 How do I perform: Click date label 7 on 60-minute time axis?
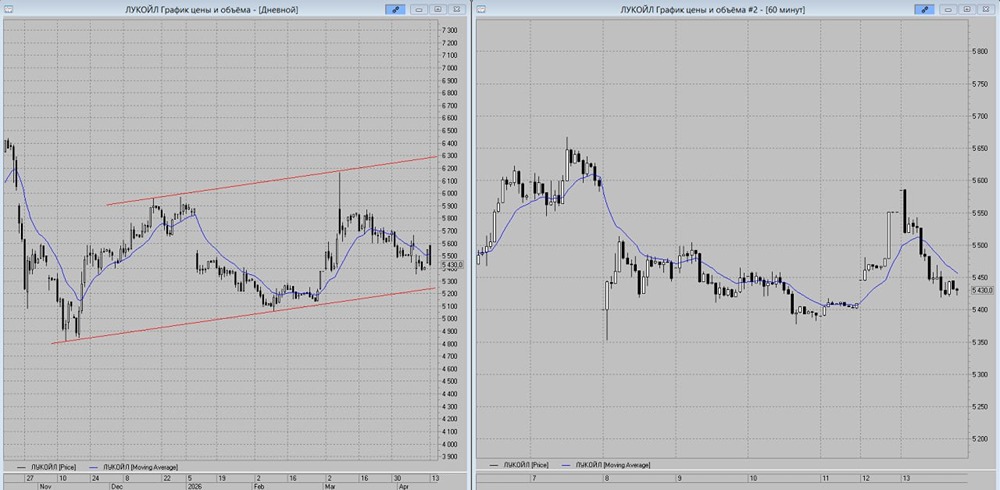pyautogui.click(x=533, y=477)
